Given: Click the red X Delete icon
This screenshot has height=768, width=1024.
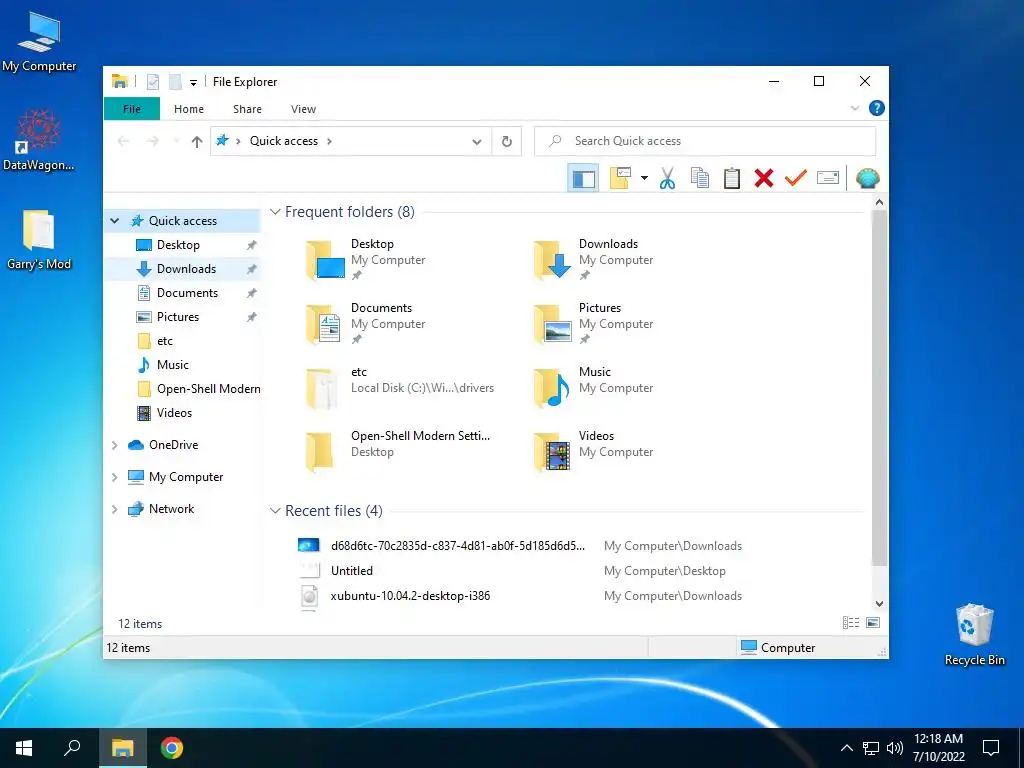Looking at the screenshot, I should [x=763, y=178].
